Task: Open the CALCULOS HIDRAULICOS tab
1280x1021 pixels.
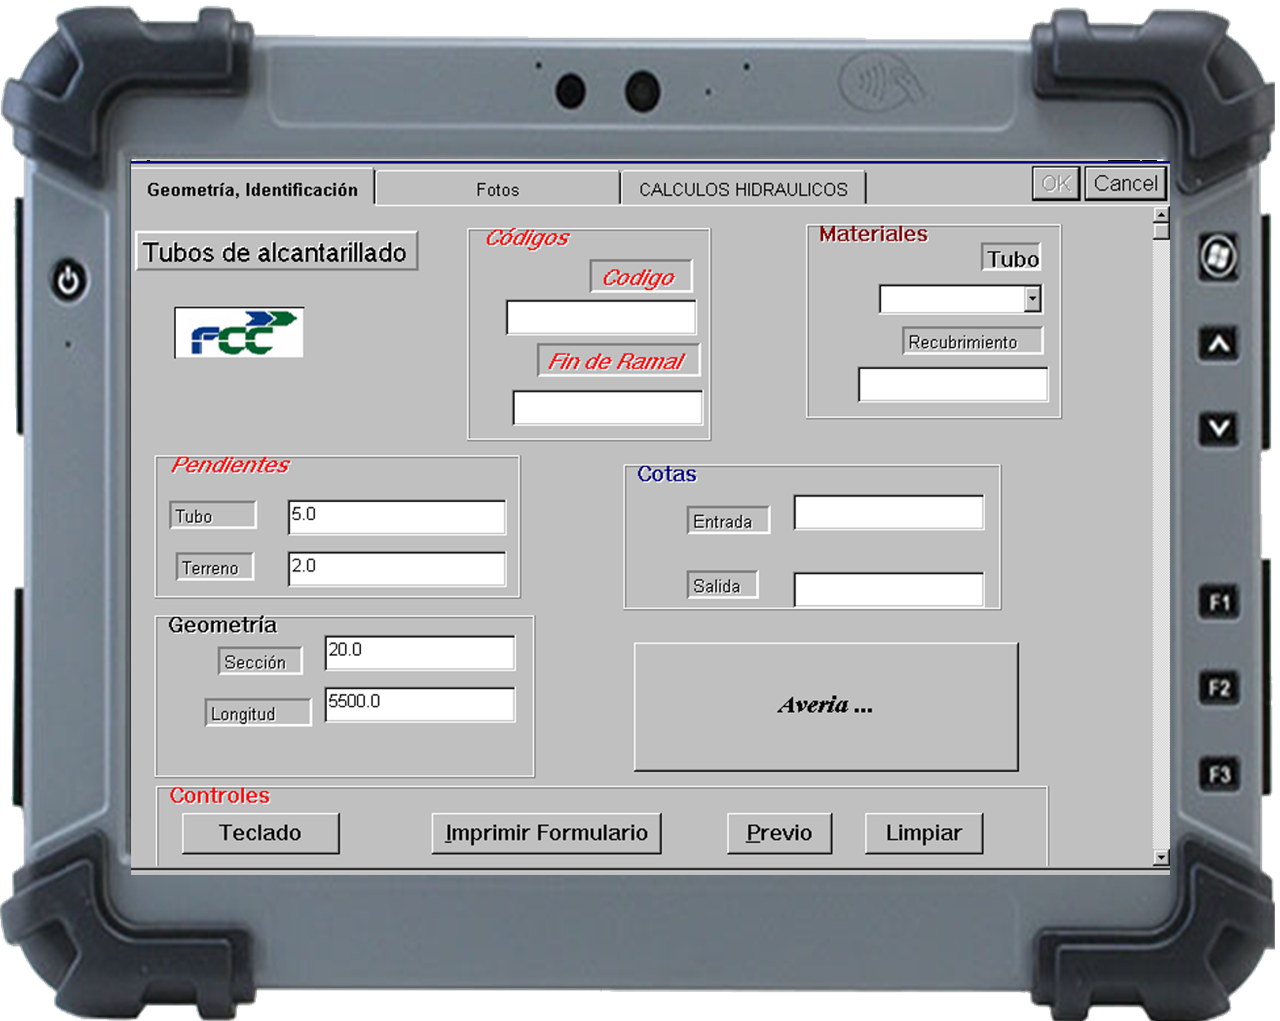Action: [743, 189]
